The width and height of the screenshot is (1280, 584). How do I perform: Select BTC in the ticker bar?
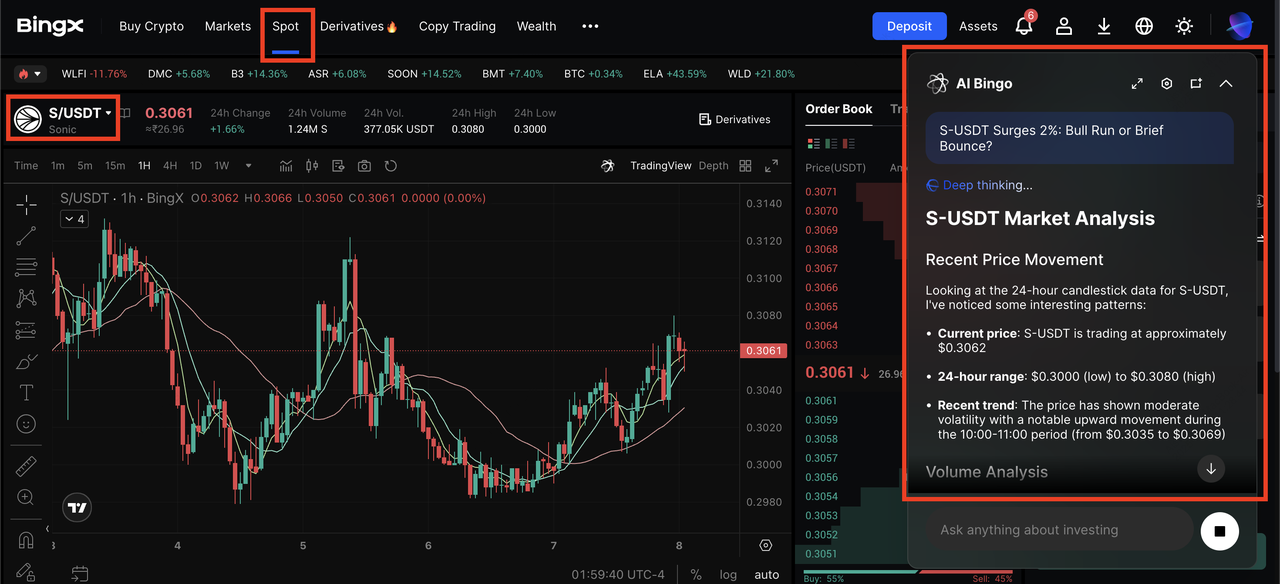coord(593,74)
